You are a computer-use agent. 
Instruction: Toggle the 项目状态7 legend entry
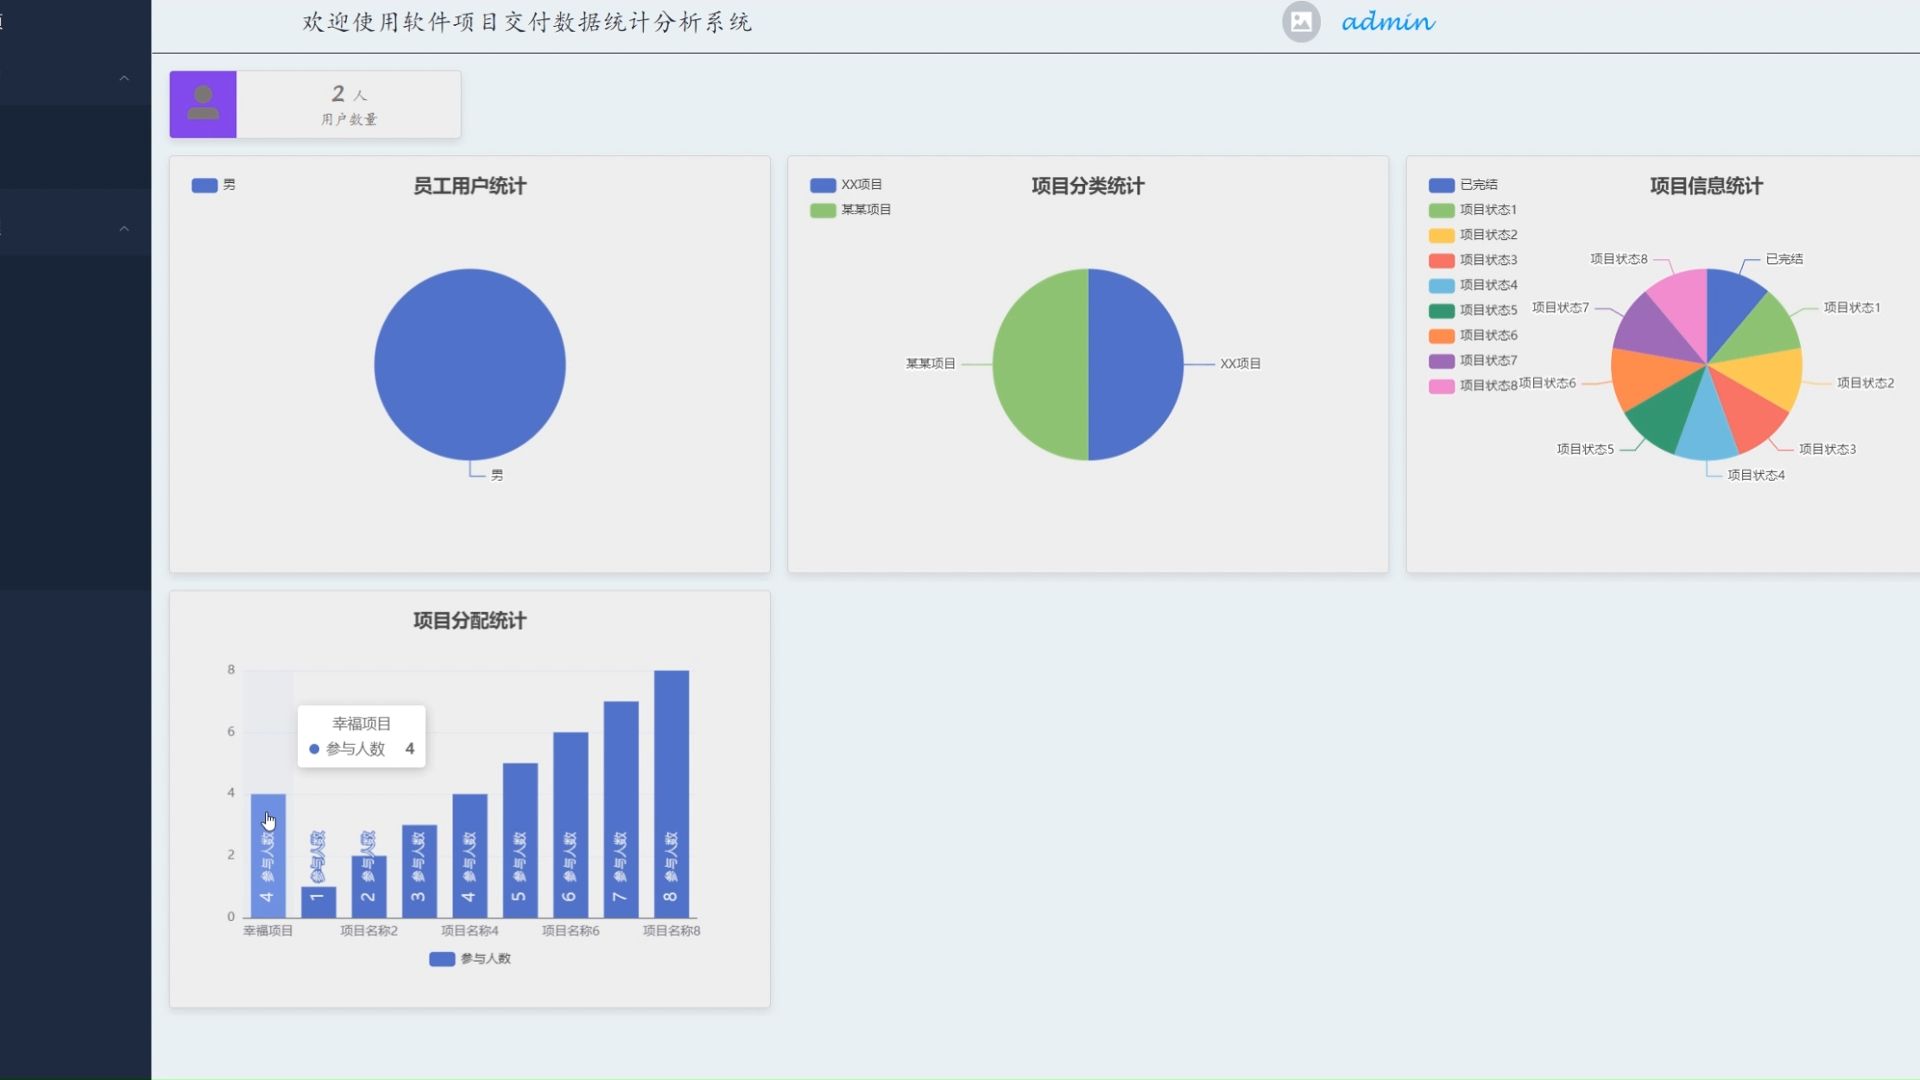1473,360
